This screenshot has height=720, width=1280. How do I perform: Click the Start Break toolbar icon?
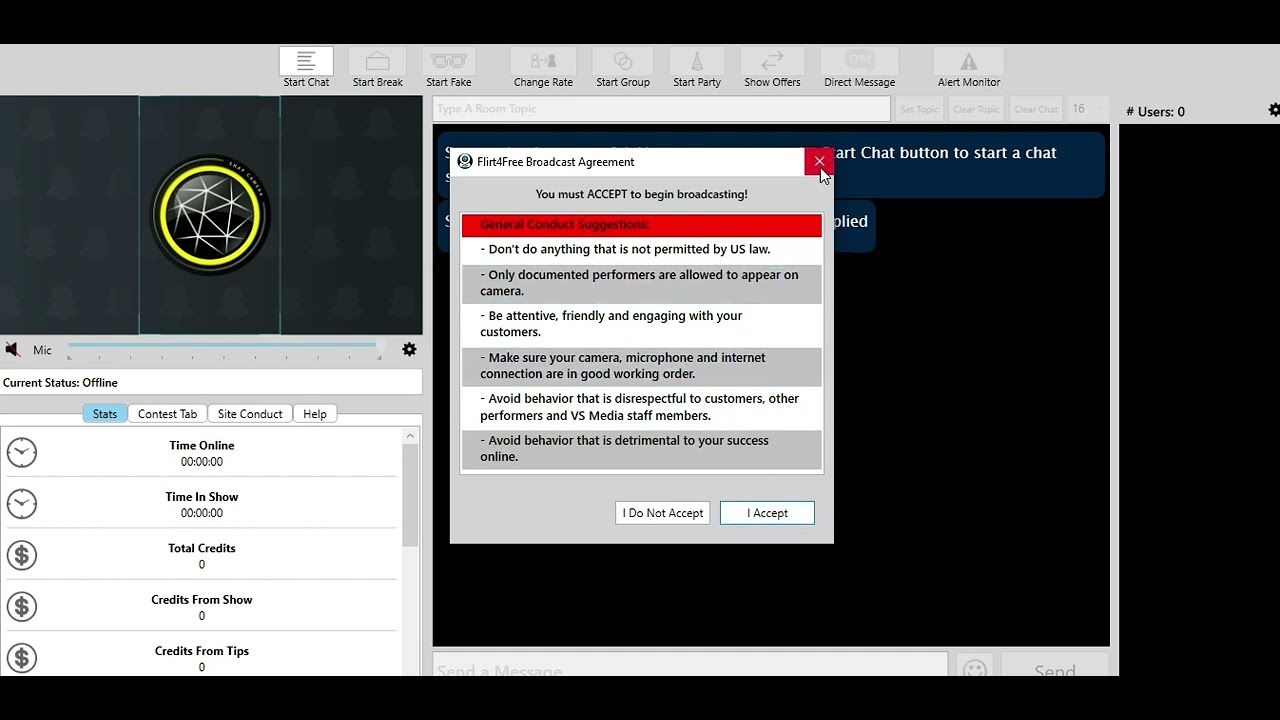(377, 62)
